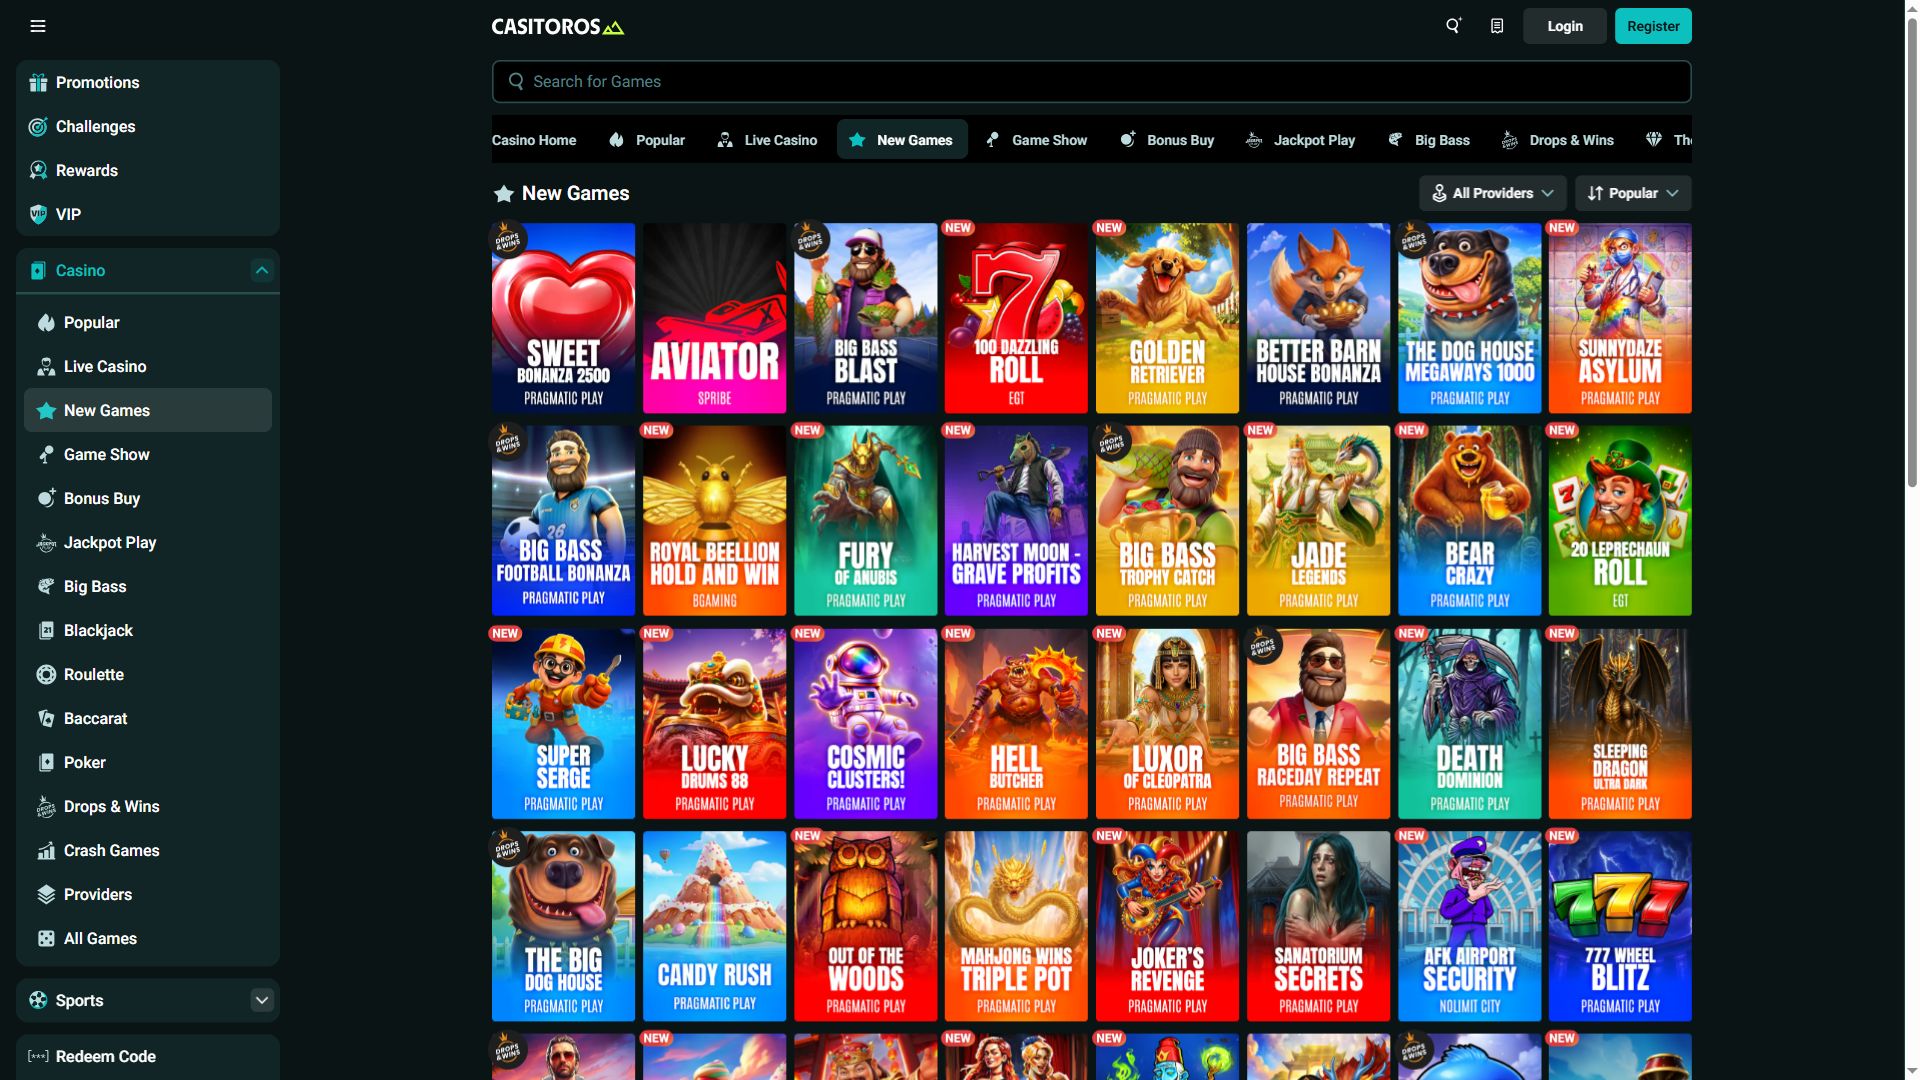
Task: Open the Golden Retriever game thumbnail
Action: point(1167,318)
